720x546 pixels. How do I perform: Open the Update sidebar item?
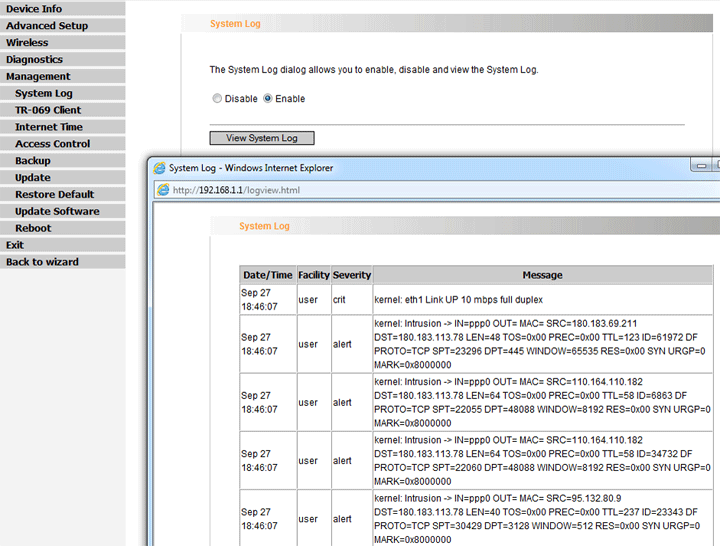(x=62, y=178)
